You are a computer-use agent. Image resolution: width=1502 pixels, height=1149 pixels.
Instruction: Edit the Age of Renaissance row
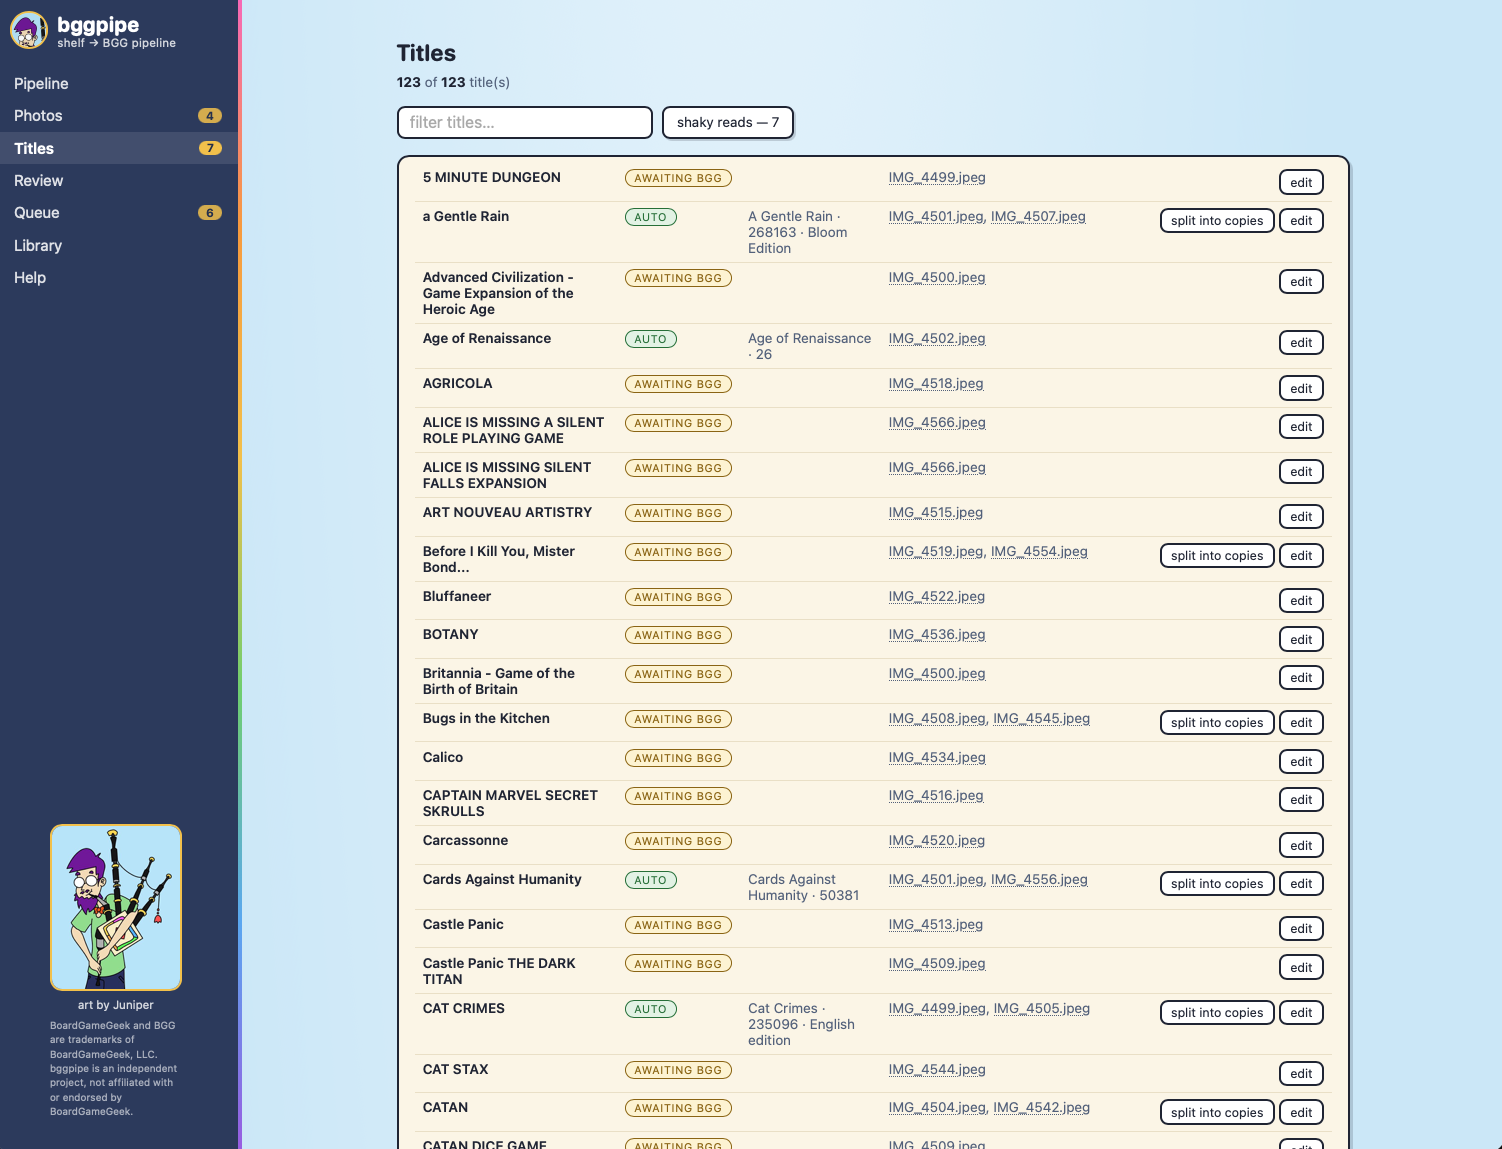[1301, 343]
